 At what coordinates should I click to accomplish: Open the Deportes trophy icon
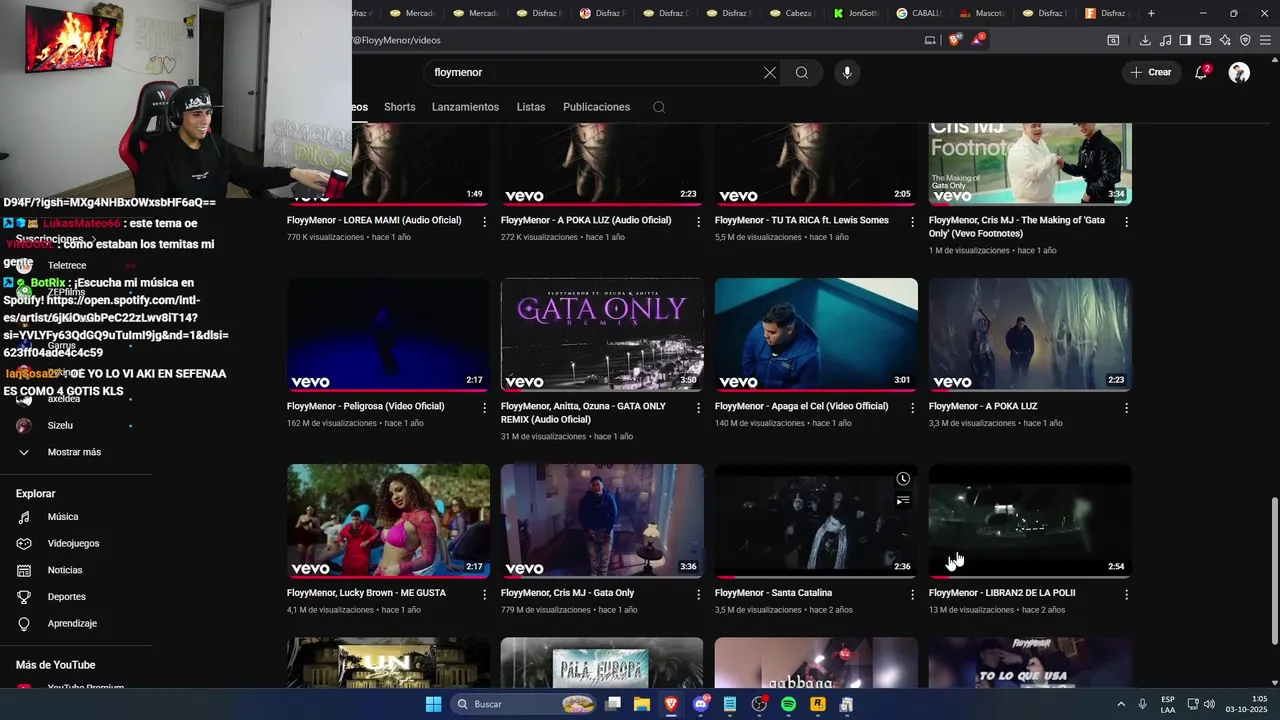point(24,597)
